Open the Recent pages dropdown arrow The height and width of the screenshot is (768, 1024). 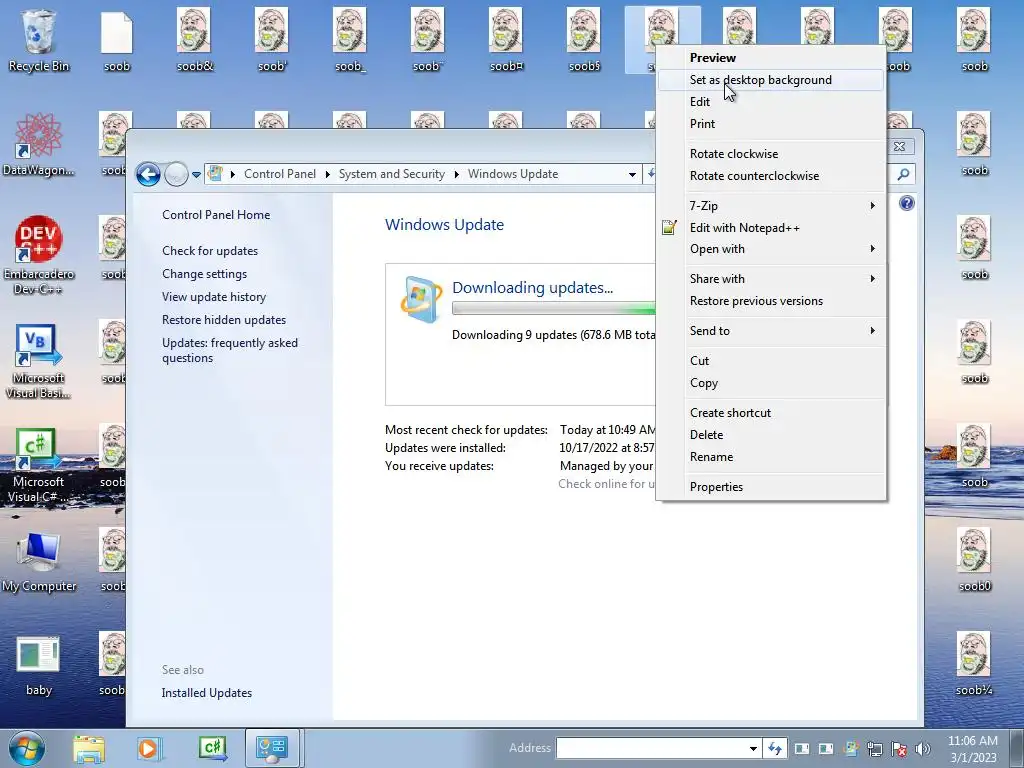click(x=196, y=175)
